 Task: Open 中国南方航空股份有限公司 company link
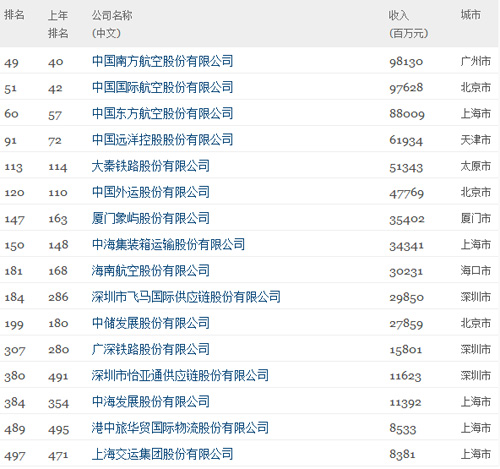tap(162, 61)
